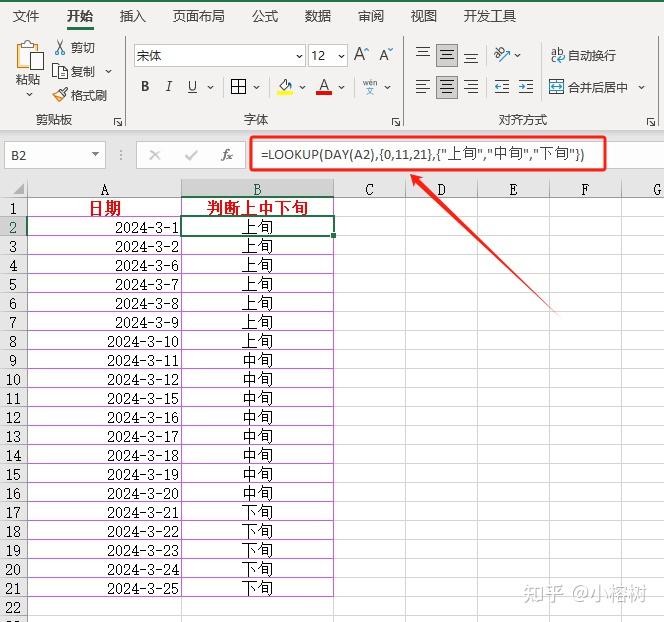Viewport: 664px width, 622px height.
Task: Switch to the 插入 (Insert) tab
Action: [x=133, y=16]
